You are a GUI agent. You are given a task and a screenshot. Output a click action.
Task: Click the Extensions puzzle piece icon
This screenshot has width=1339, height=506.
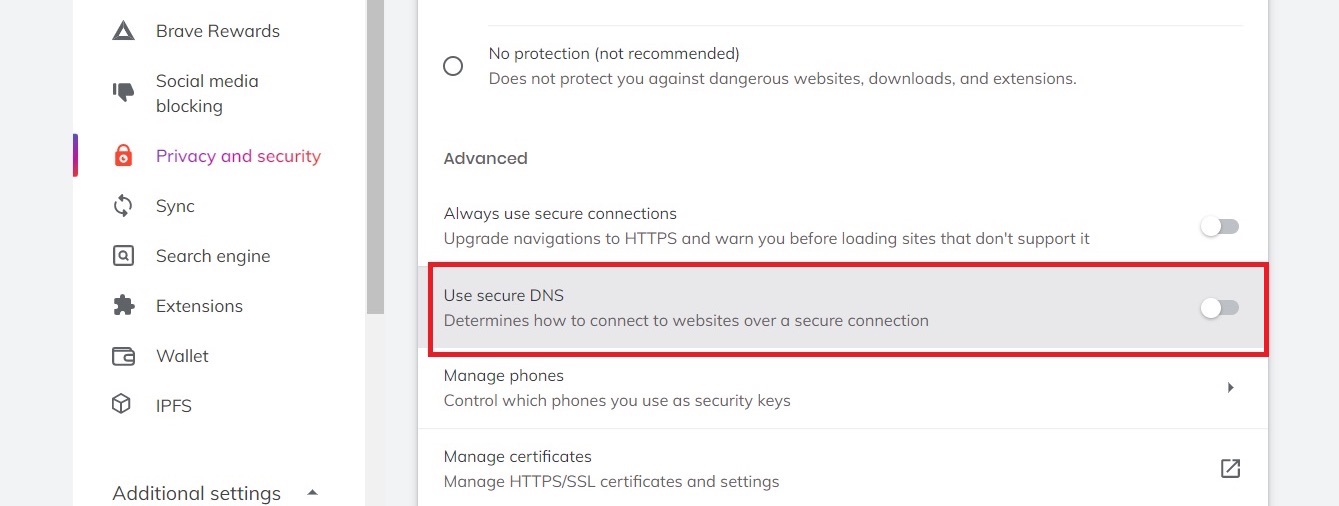(x=123, y=306)
